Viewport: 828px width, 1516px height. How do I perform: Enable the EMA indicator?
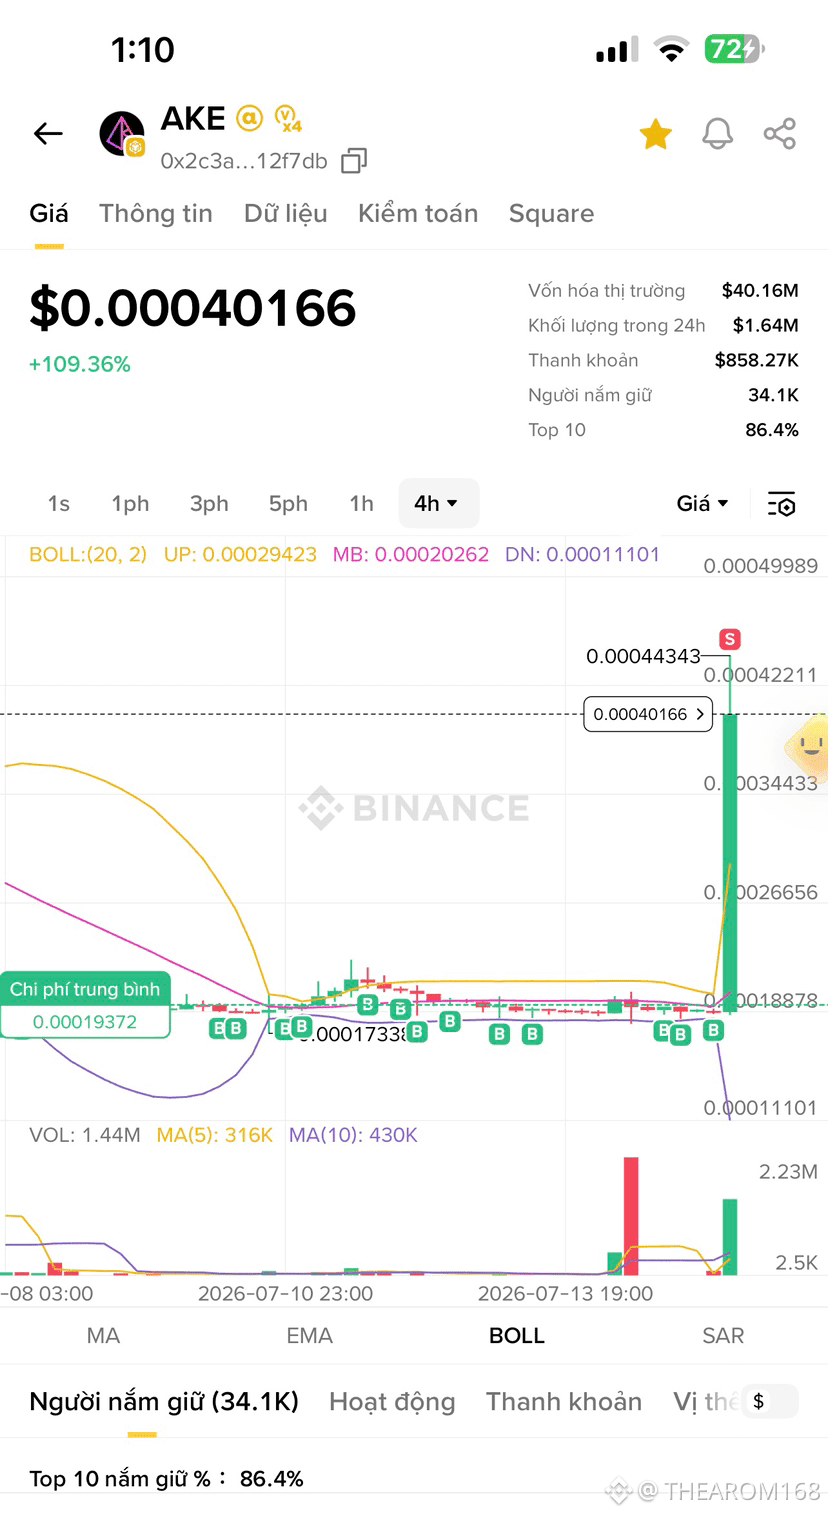(310, 1336)
